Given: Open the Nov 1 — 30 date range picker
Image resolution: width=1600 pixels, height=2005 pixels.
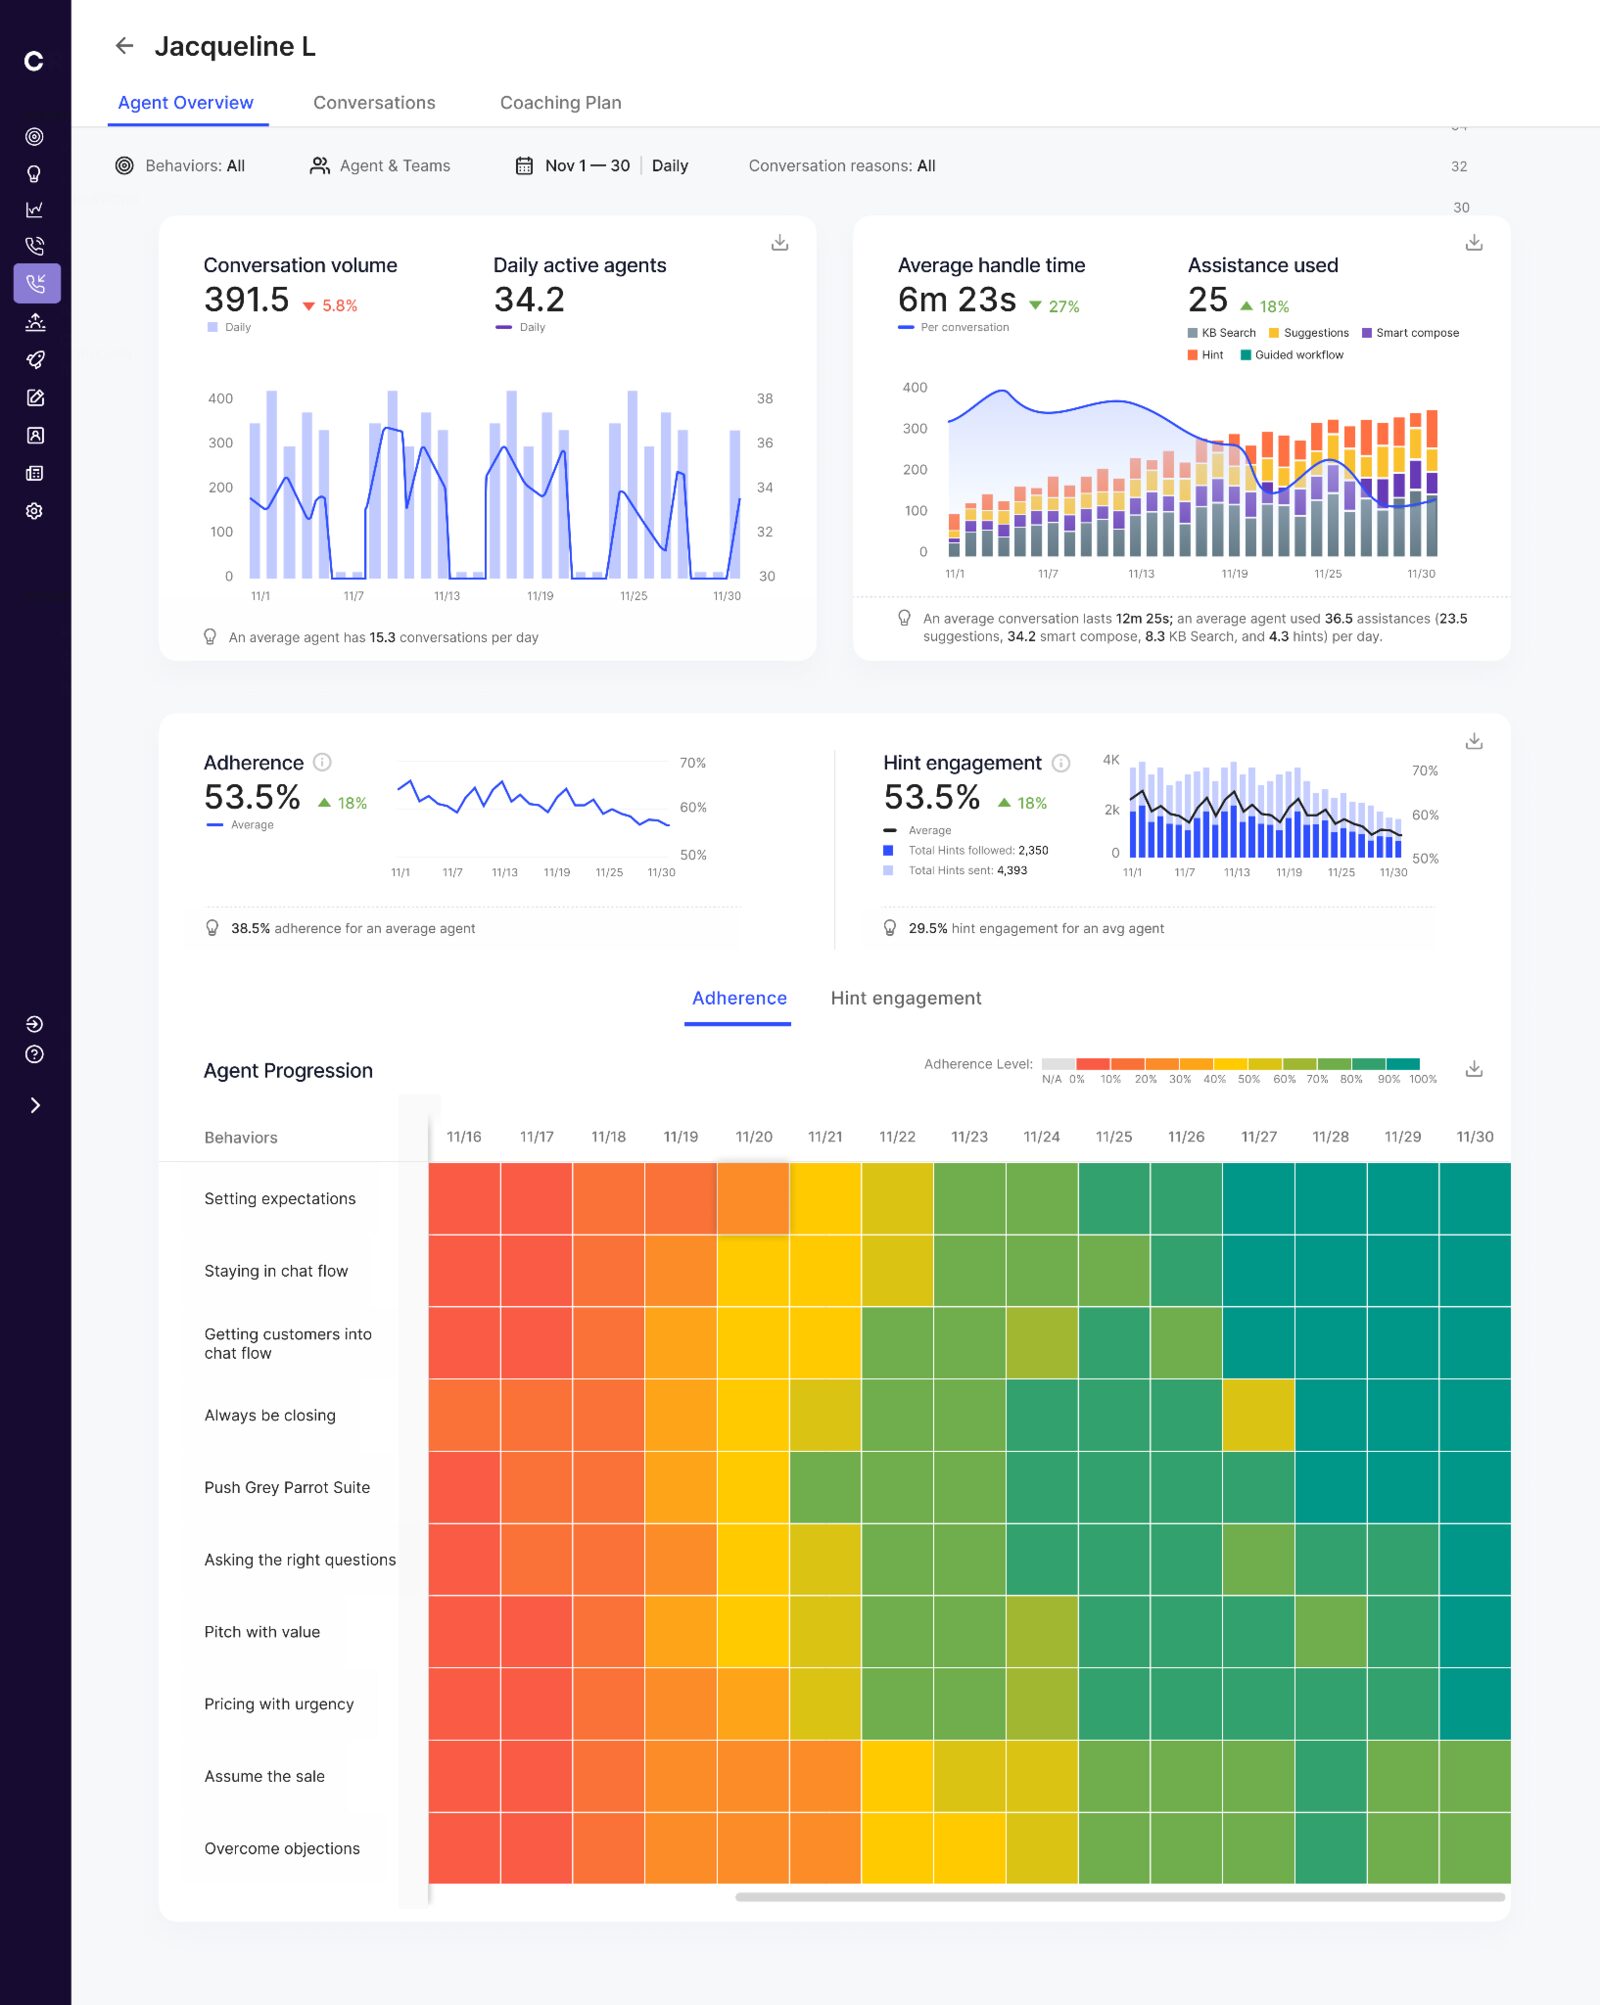Looking at the screenshot, I should 573,166.
